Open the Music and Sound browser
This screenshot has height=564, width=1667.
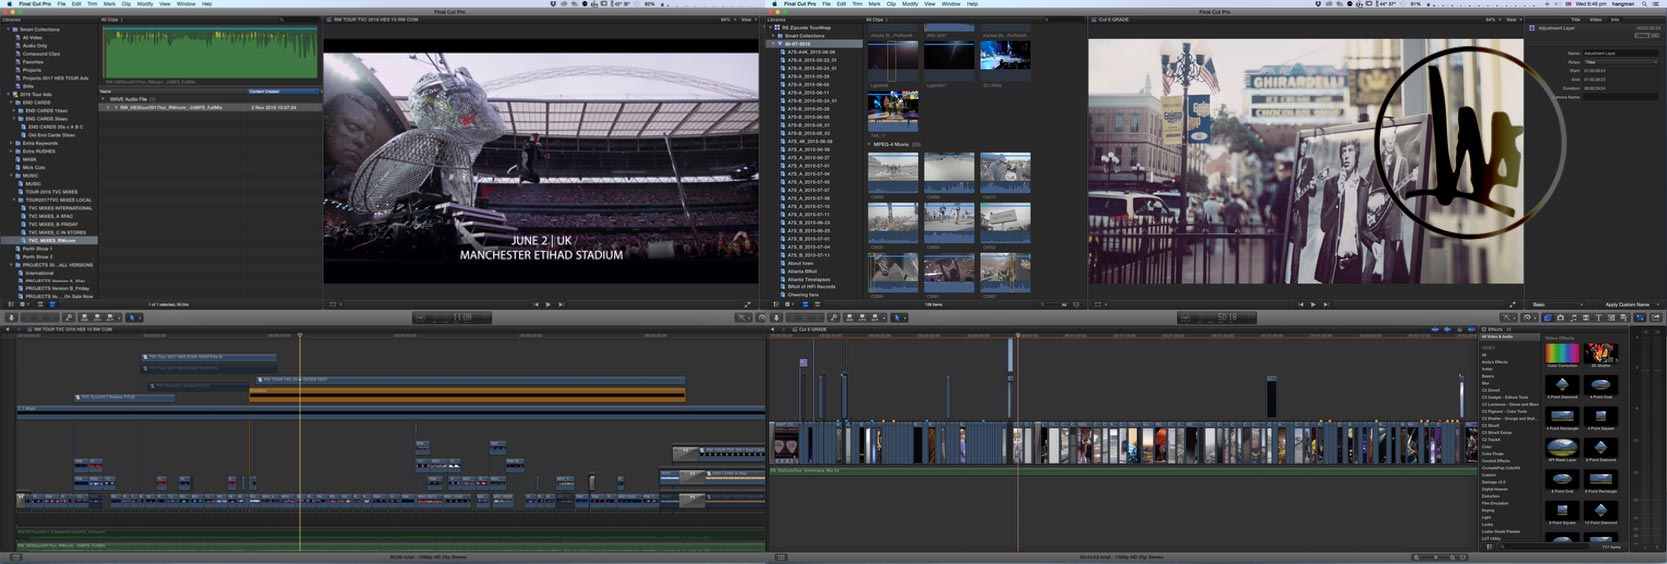(1574, 317)
